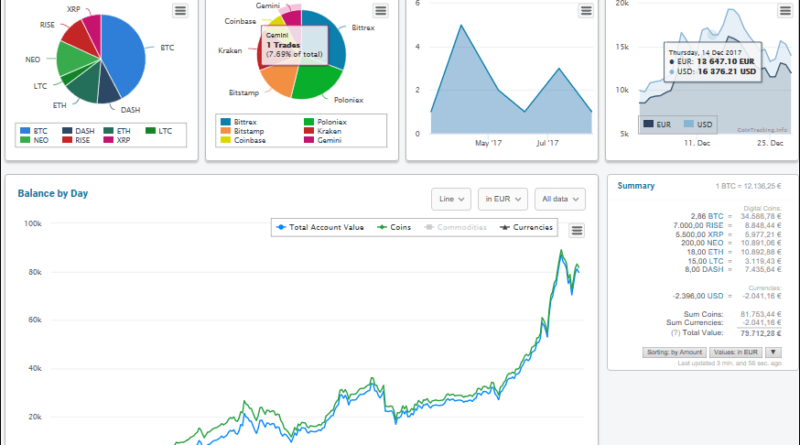Toggle the Total Account Value series
This screenshot has height=445, width=800.
320,228
